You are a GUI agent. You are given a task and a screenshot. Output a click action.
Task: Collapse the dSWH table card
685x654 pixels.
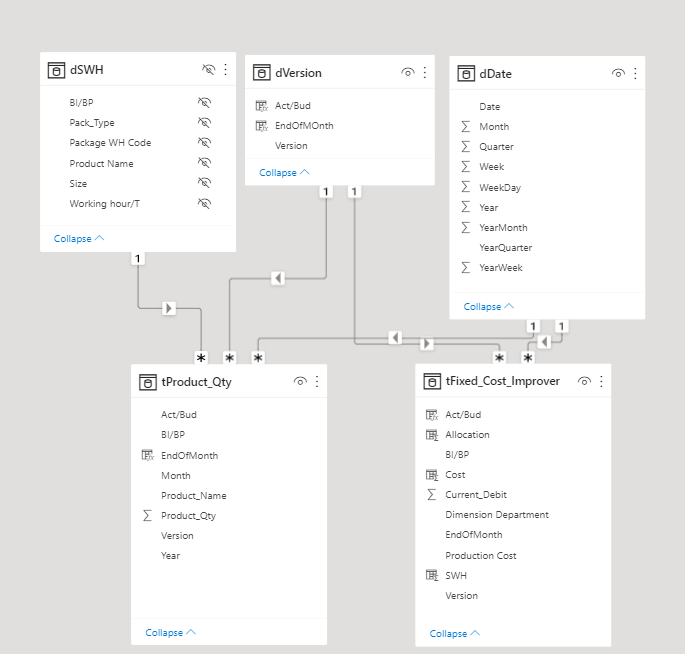point(79,239)
